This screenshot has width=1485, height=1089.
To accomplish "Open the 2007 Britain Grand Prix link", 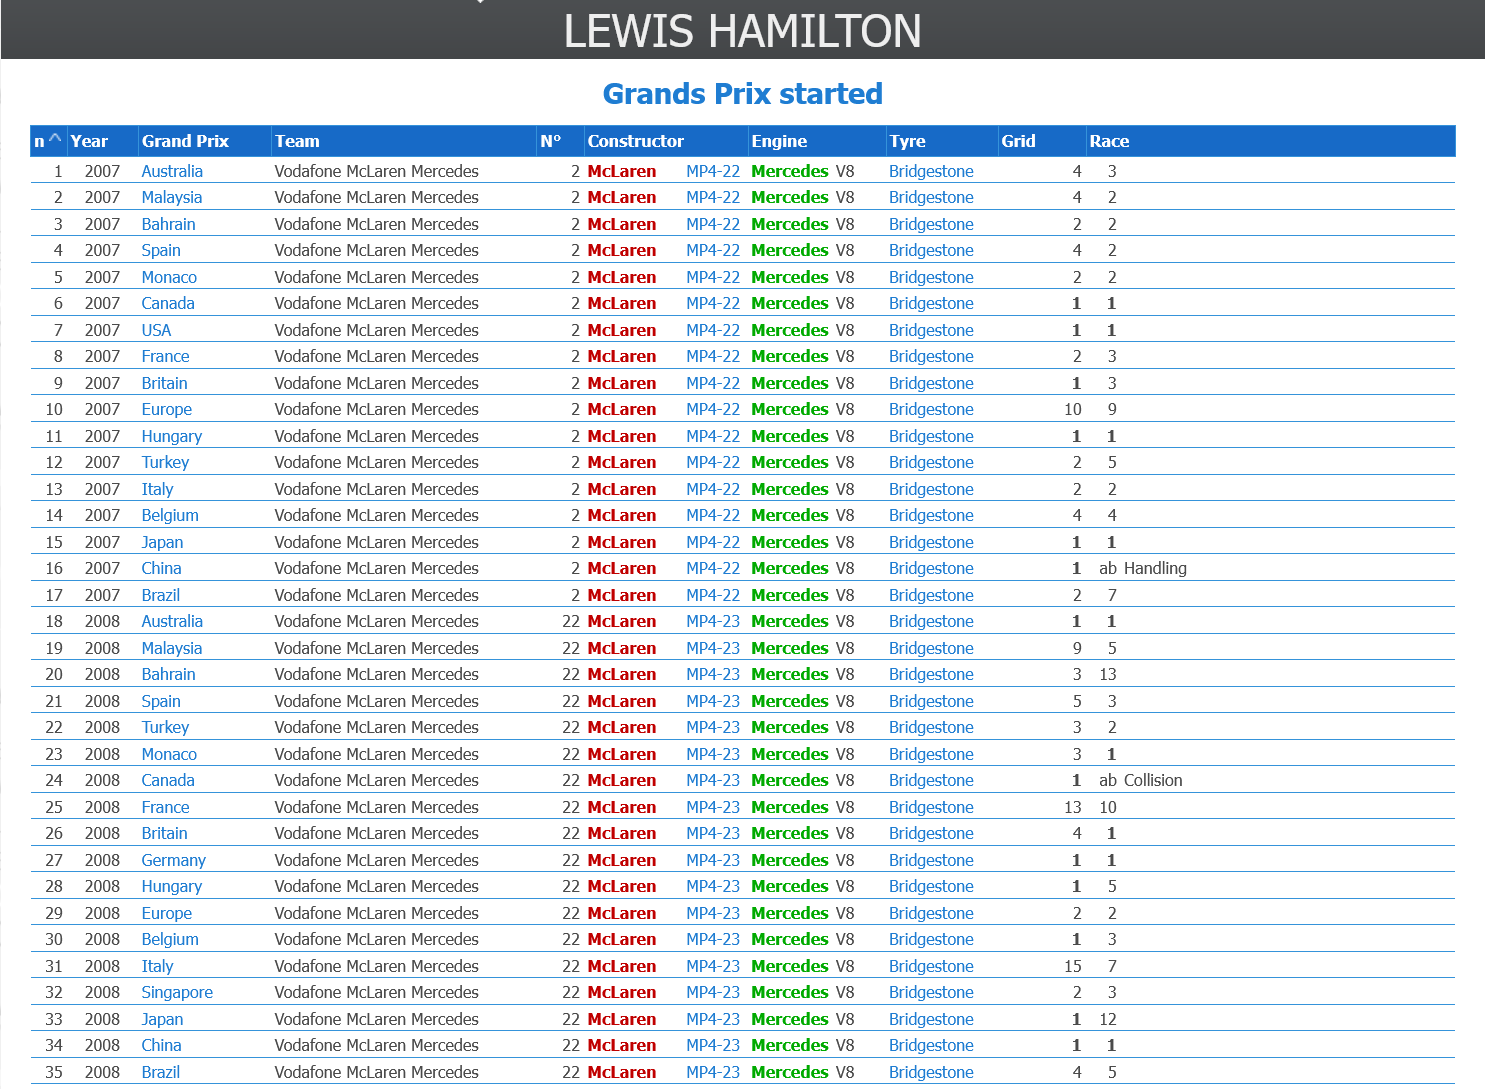I will point(164,383).
